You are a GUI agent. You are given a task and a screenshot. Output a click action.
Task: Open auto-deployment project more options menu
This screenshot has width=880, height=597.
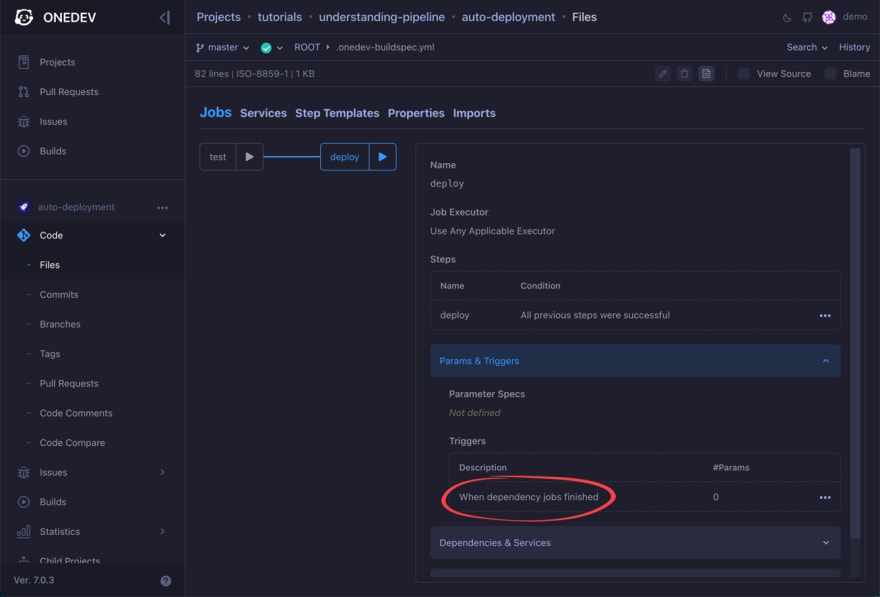[162, 208]
